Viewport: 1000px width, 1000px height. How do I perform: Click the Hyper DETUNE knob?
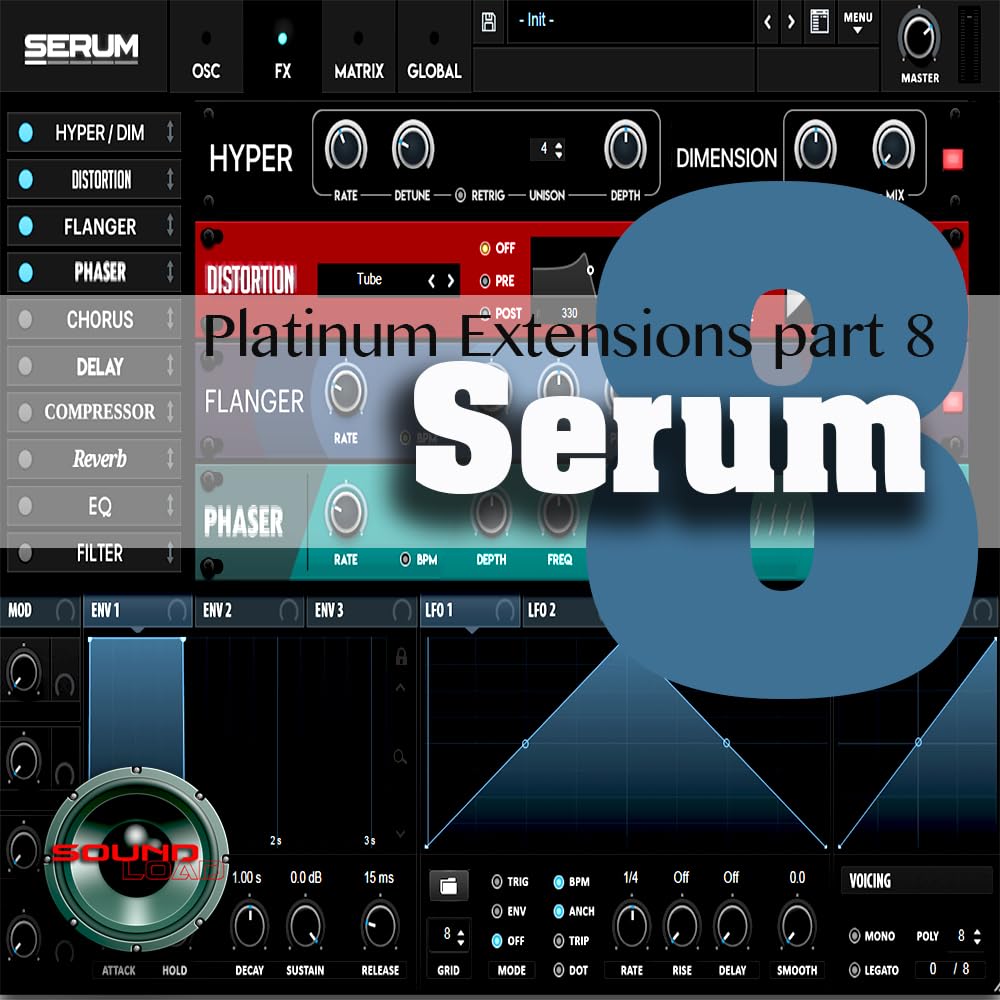413,146
